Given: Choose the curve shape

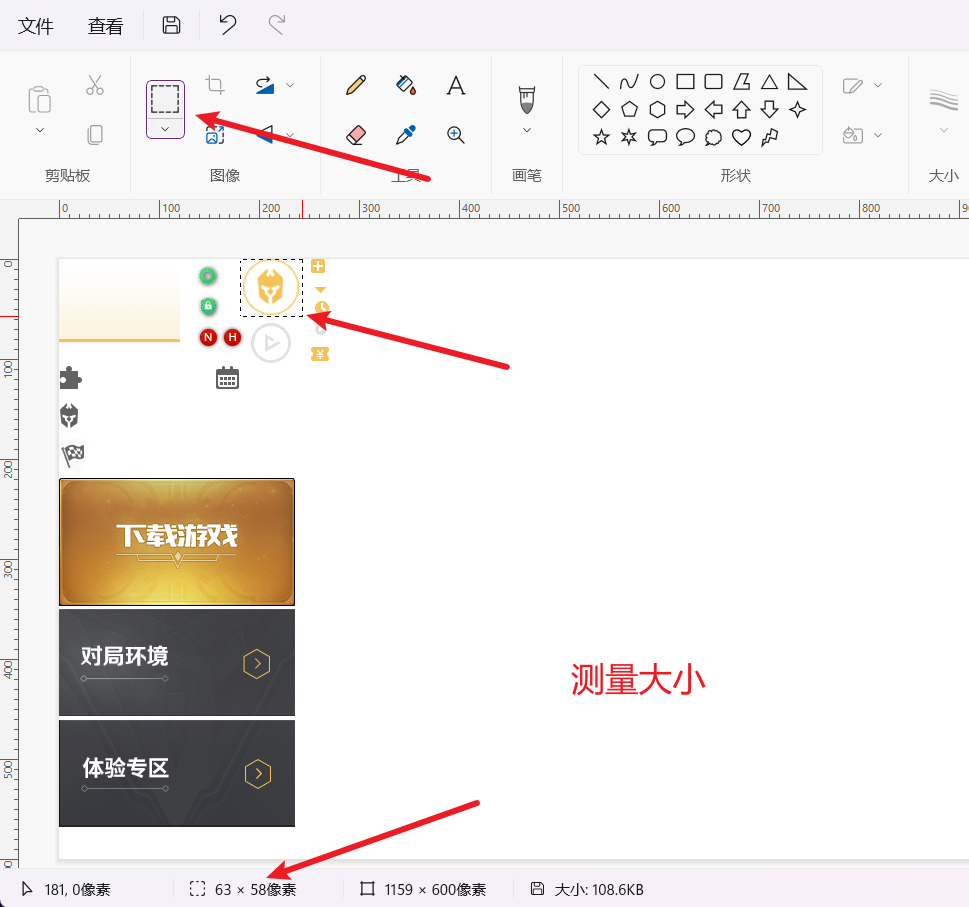Looking at the screenshot, I should 629,82.
